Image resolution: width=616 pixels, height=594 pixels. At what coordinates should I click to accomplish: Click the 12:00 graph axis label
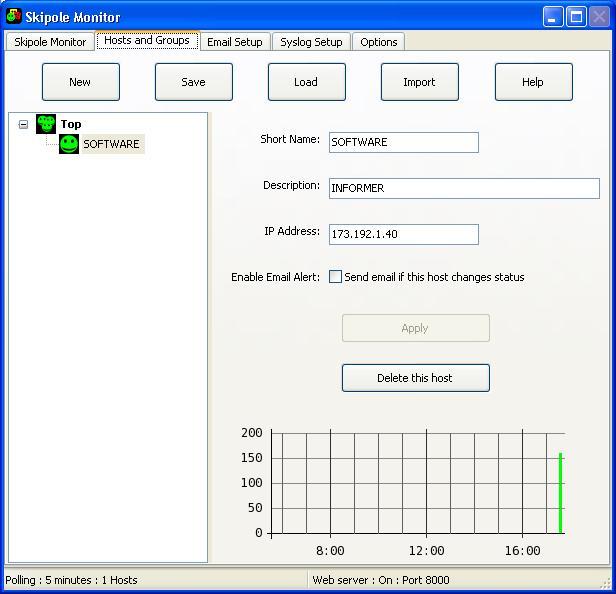point(426,551)
